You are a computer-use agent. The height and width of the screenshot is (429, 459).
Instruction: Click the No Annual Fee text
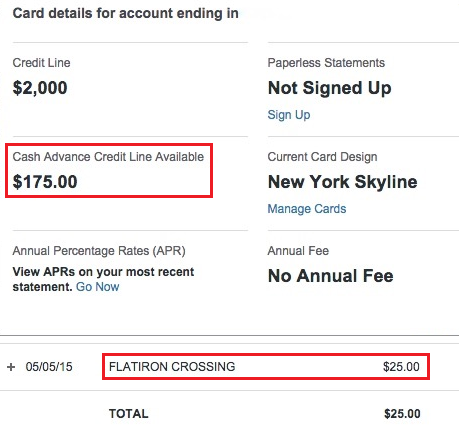pyautogui.click(x=331, y=276)
